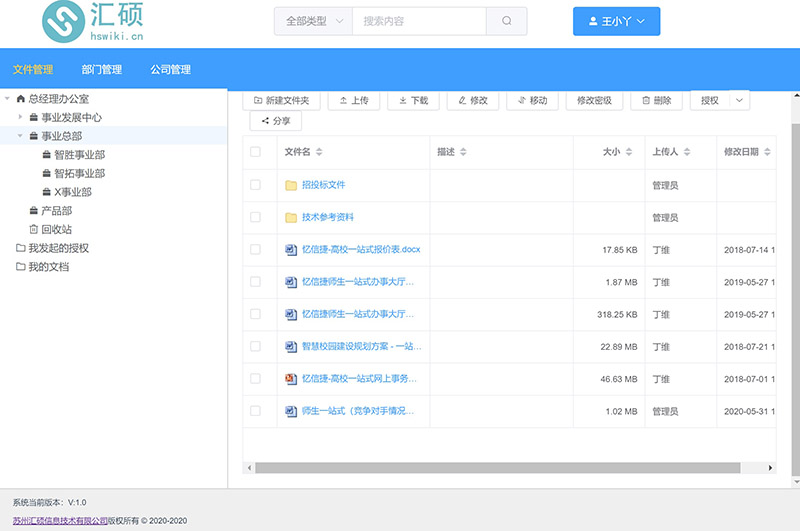Open the 招投标文件 folder icon
The height and width of the screenshot is (531, 800).
point(291,185)
